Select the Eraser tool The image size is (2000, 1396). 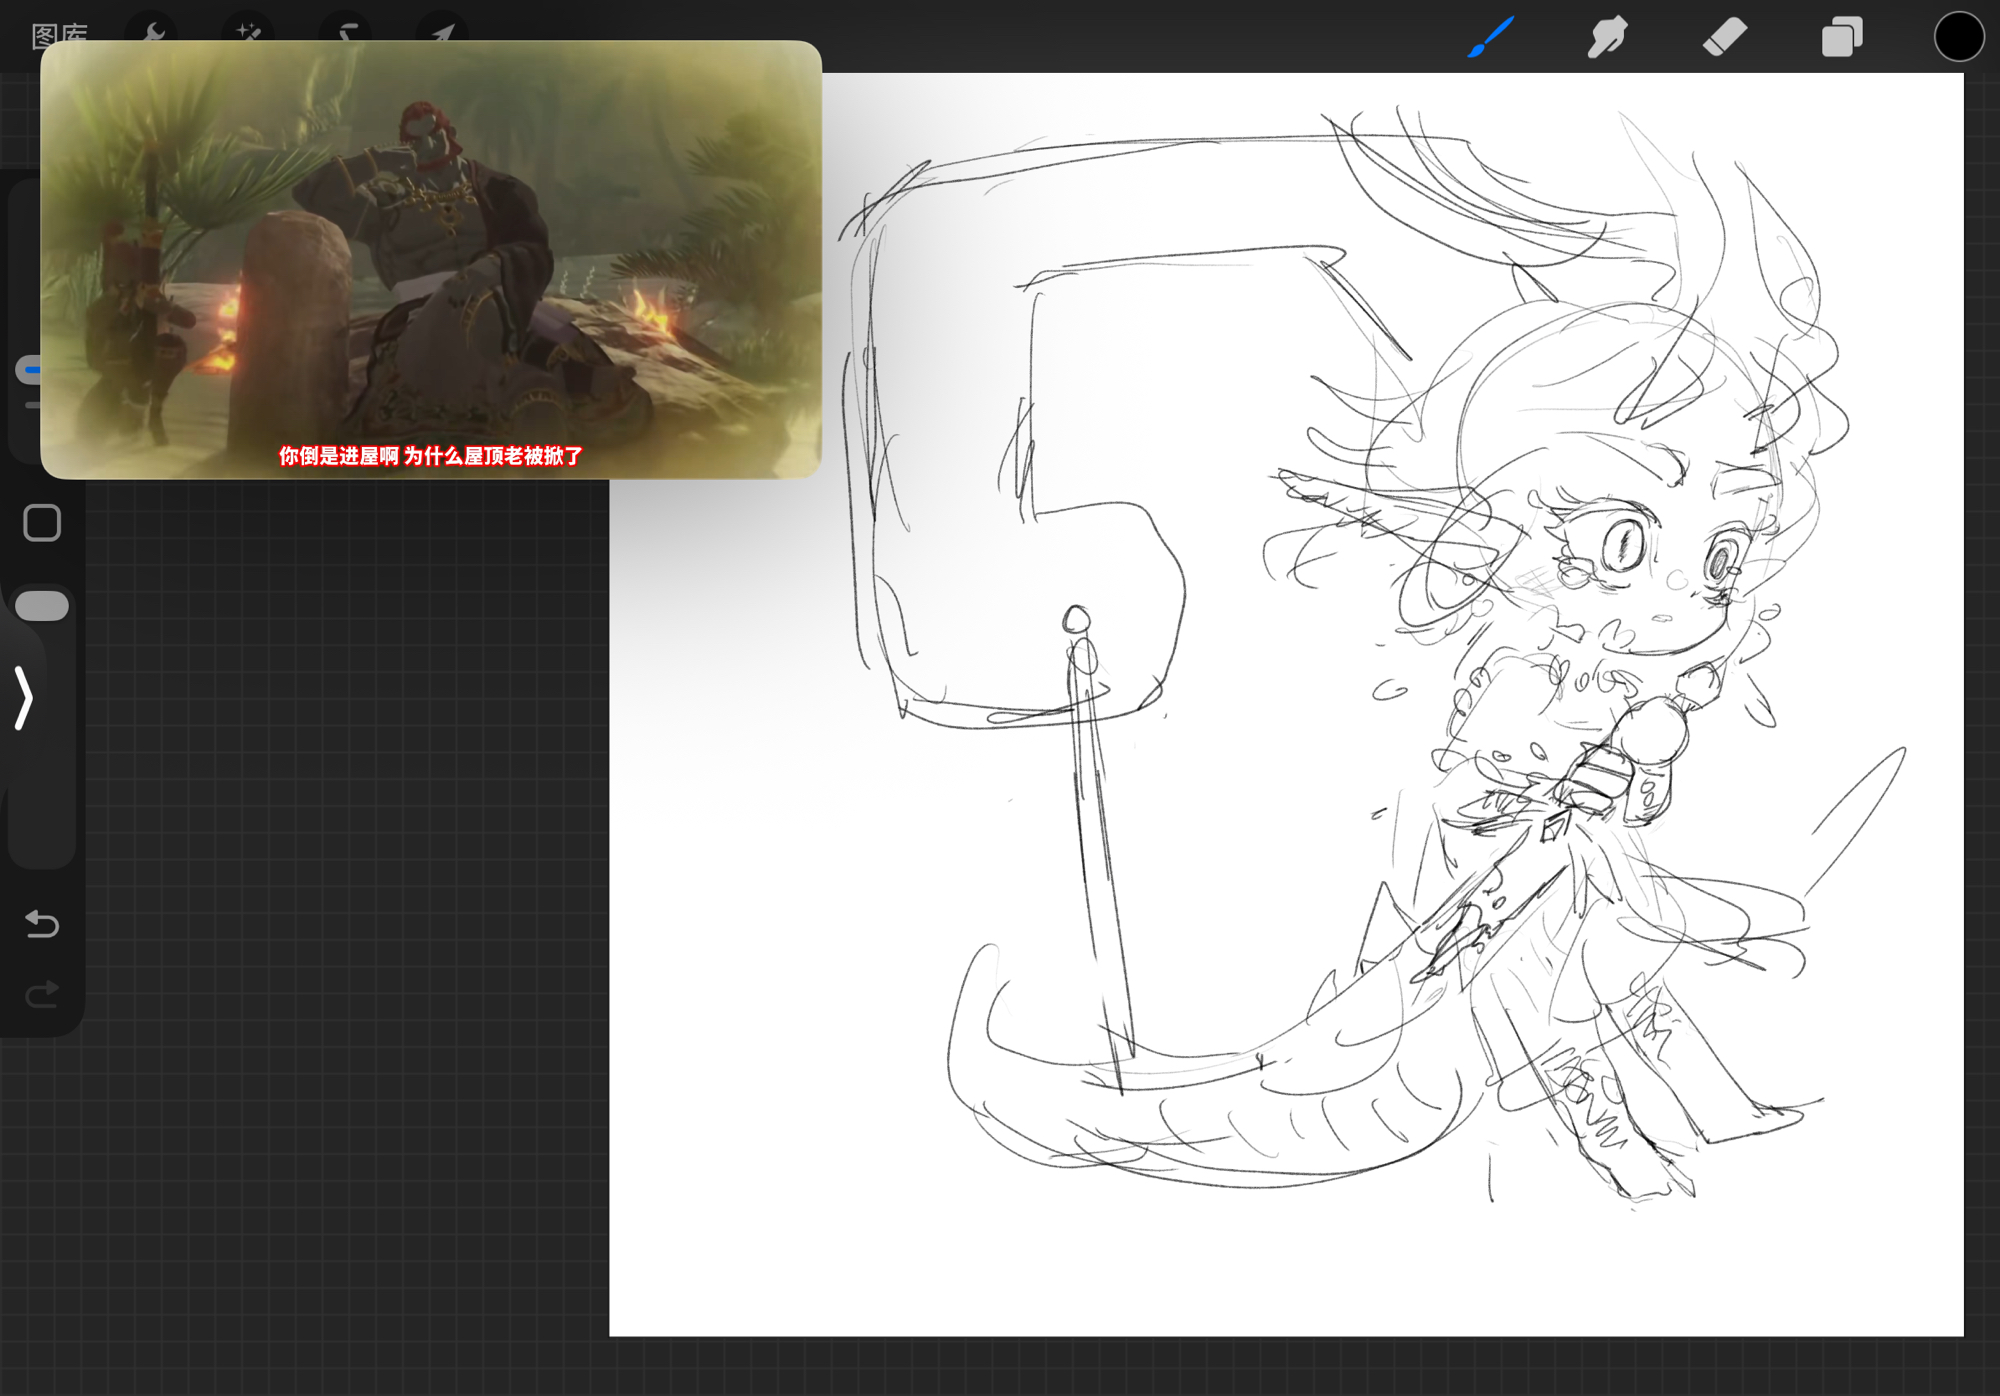1724,38
